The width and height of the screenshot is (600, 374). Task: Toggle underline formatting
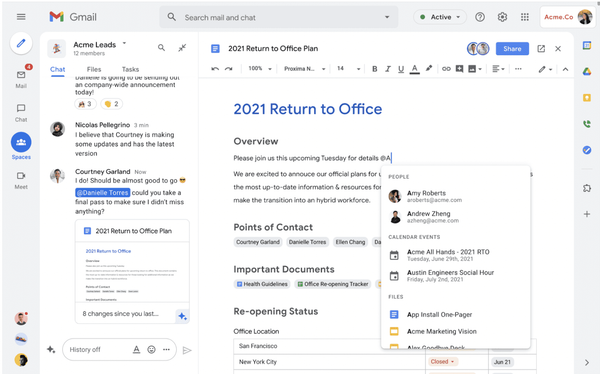click(x=401, y=69)
